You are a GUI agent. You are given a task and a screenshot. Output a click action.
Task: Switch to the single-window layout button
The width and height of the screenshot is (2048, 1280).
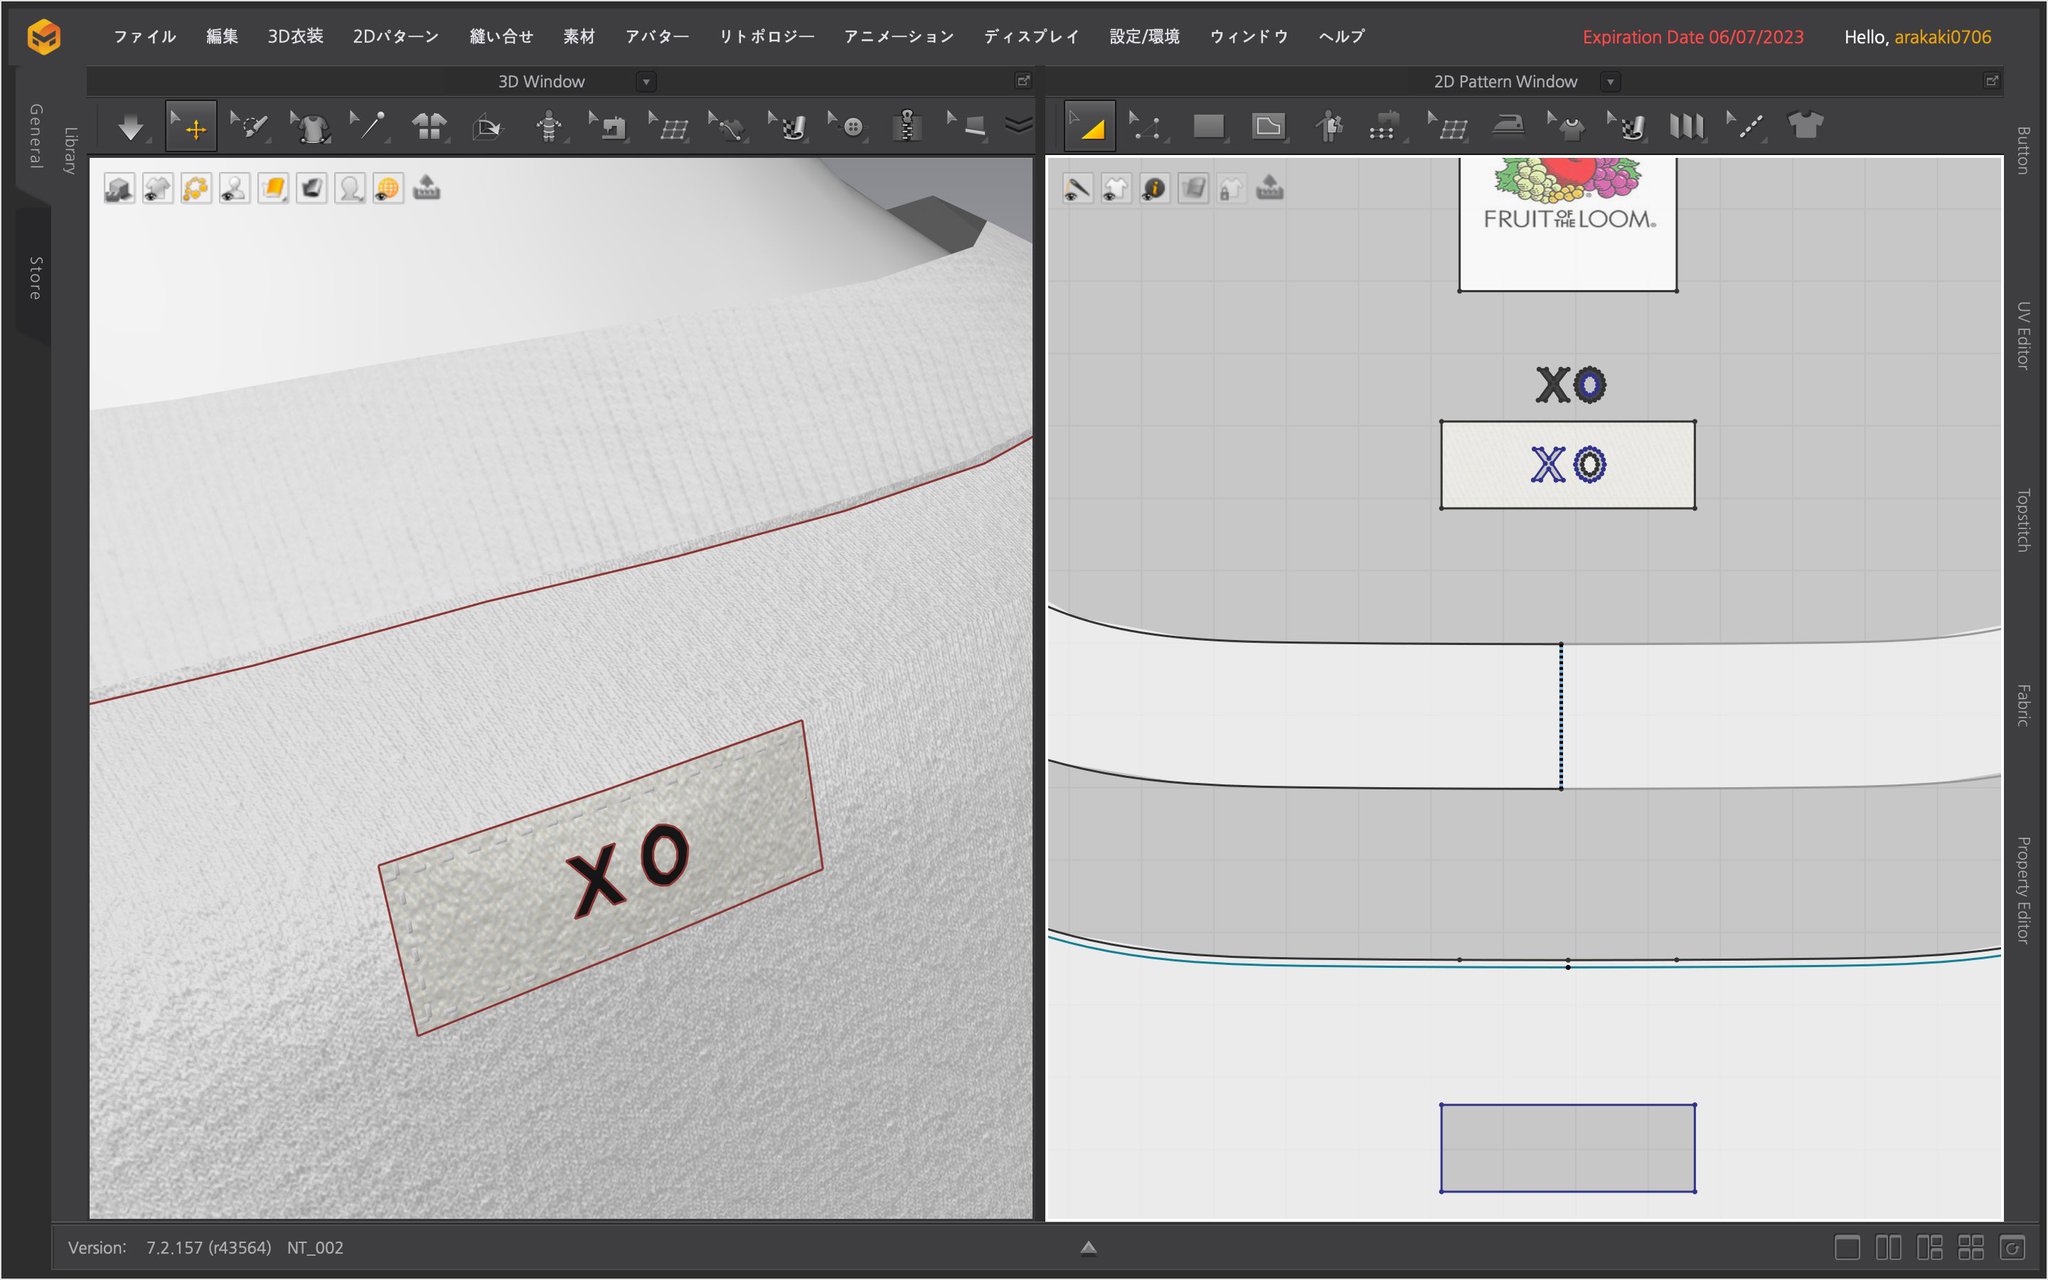[x=1847, y=1247]
